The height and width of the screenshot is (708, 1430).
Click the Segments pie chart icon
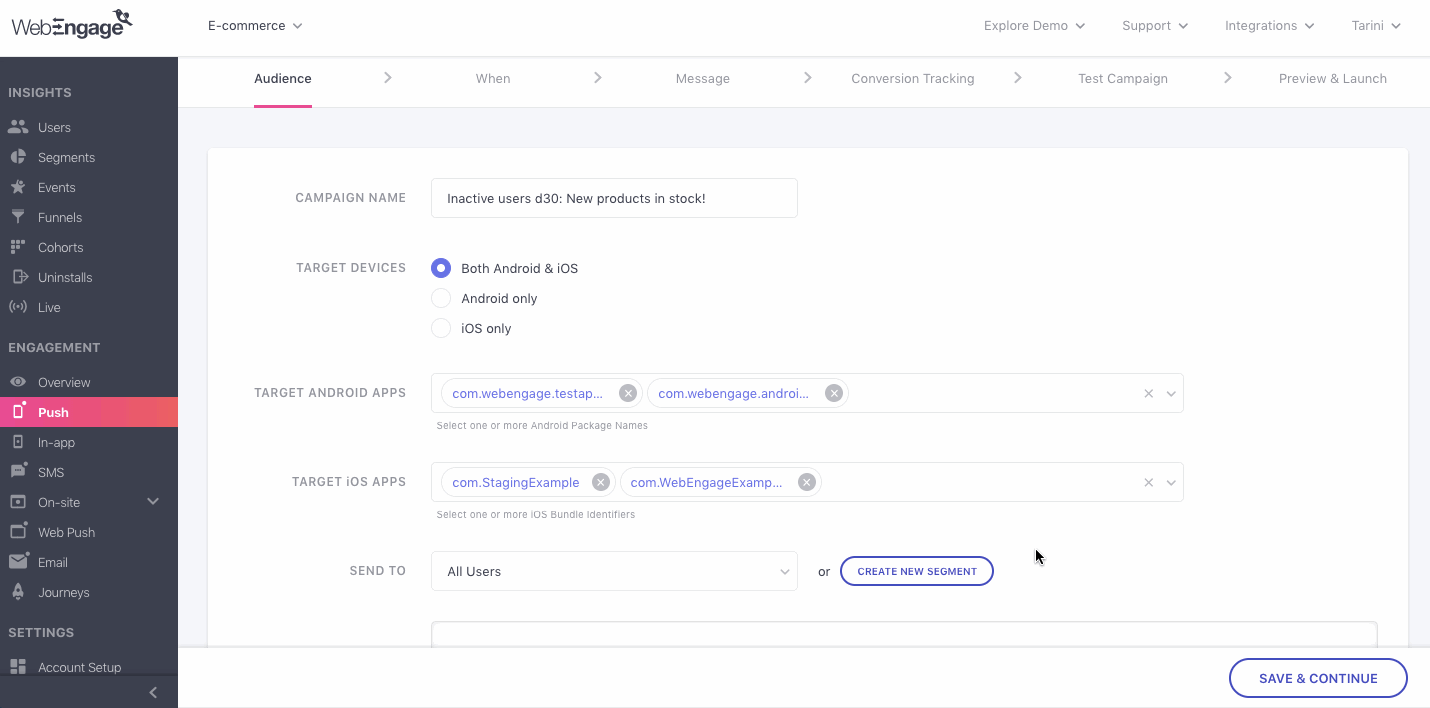point(18,157)
